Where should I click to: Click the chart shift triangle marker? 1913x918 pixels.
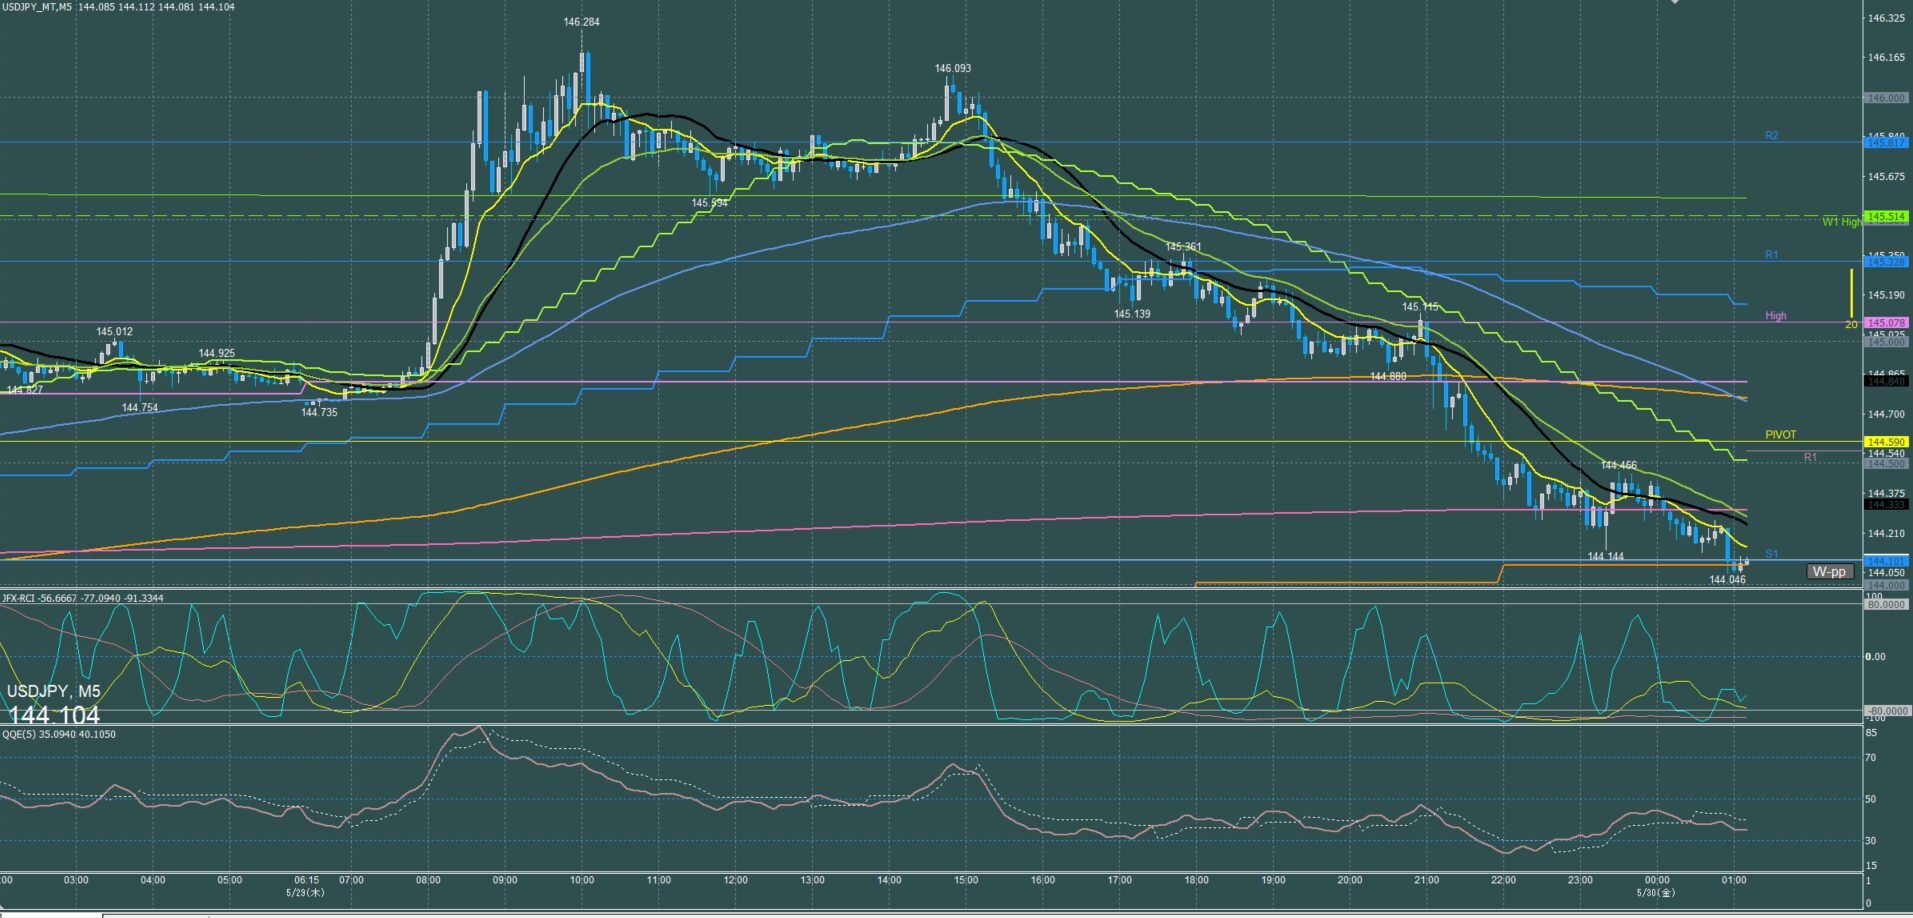[1675, 2]
